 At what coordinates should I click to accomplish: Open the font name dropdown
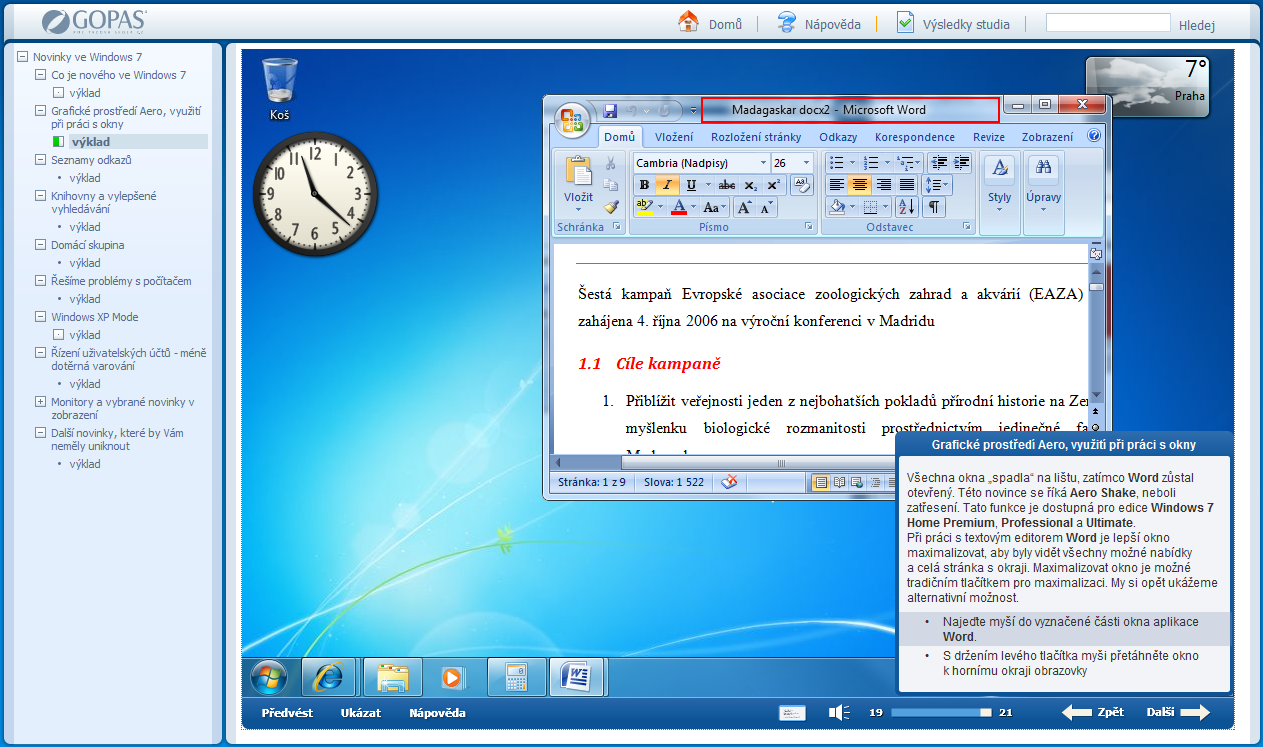click(x=763, y=162)
